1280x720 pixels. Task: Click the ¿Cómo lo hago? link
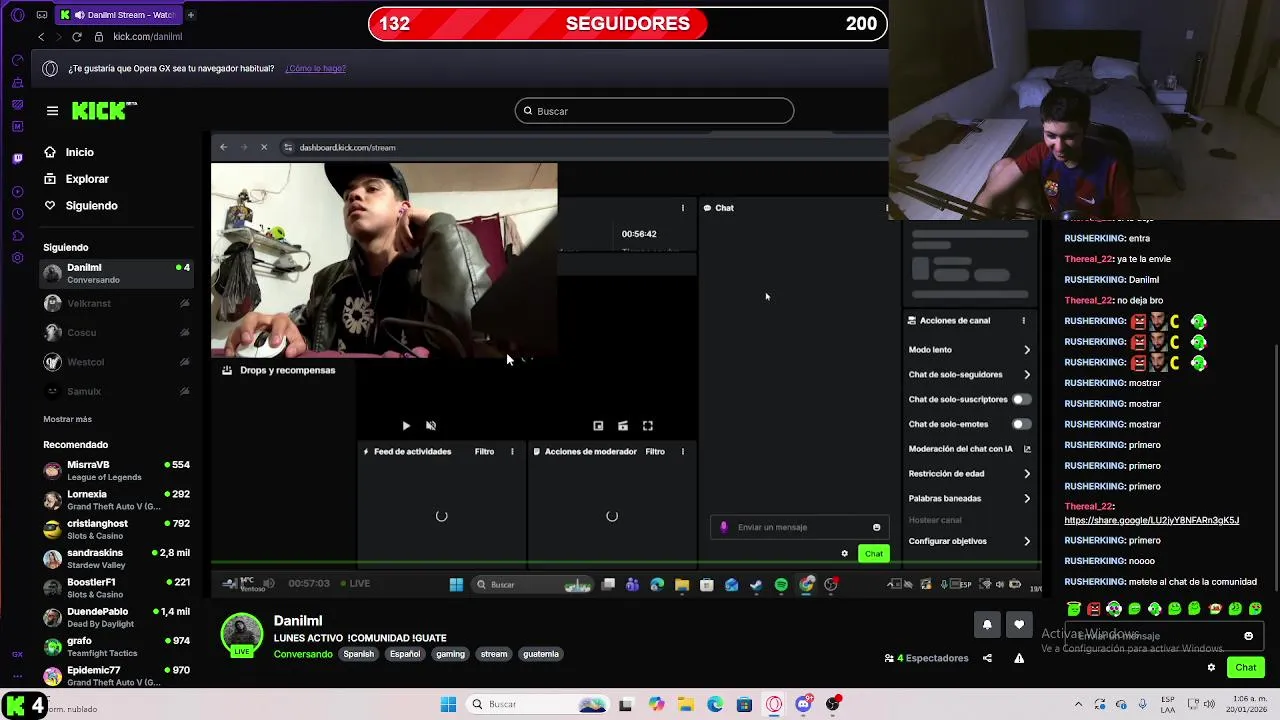[x=315, y=69]
